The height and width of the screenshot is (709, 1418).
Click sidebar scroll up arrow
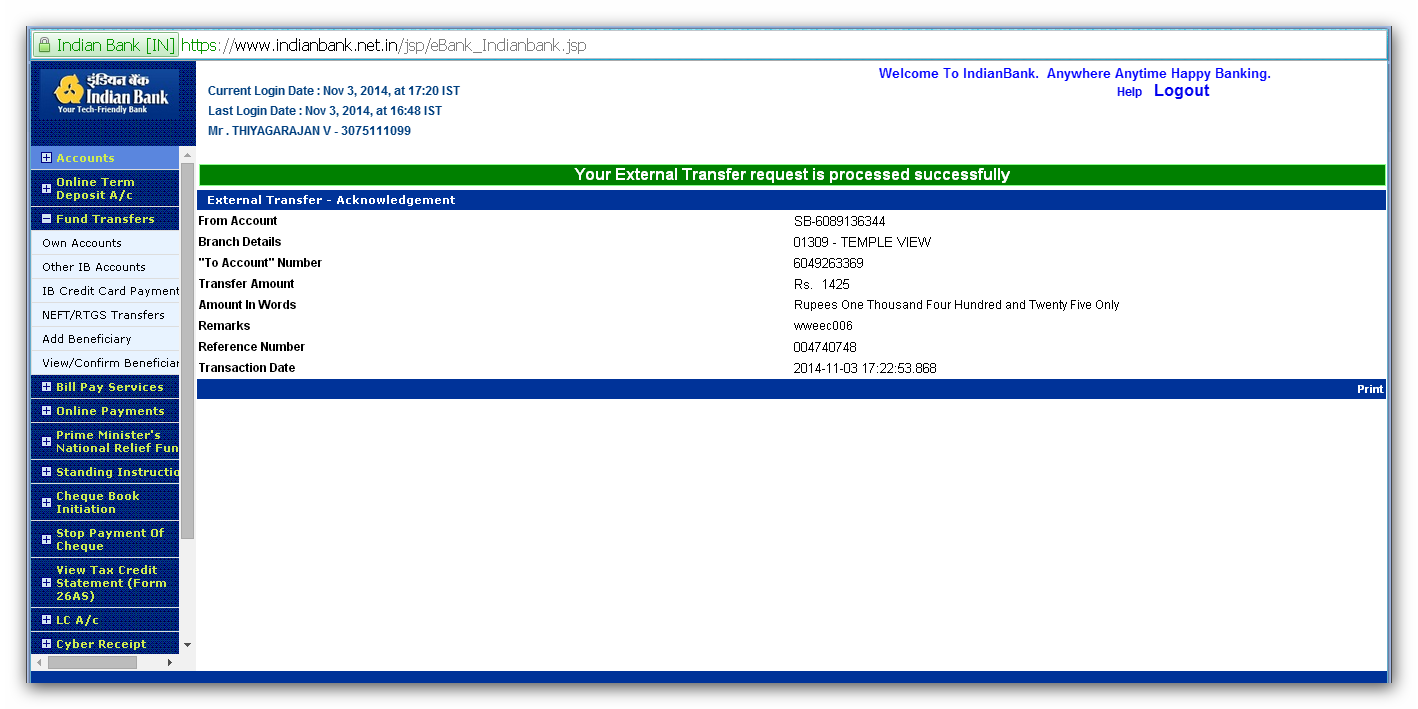coord(187,155)
